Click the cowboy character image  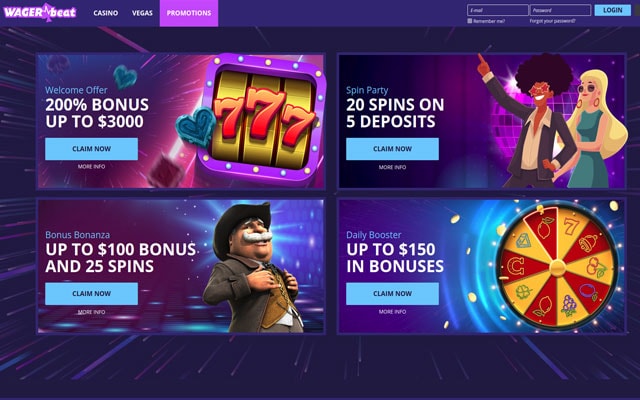(253, 267)
